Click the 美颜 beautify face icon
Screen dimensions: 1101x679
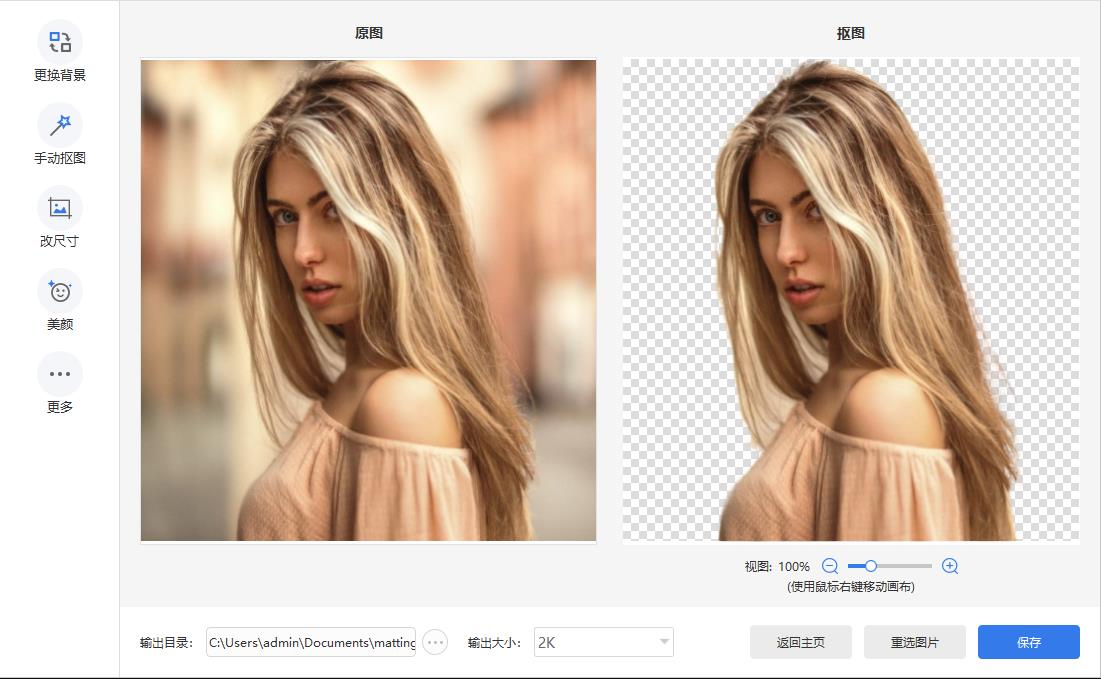pyautogui.click(x=60, y=291)
